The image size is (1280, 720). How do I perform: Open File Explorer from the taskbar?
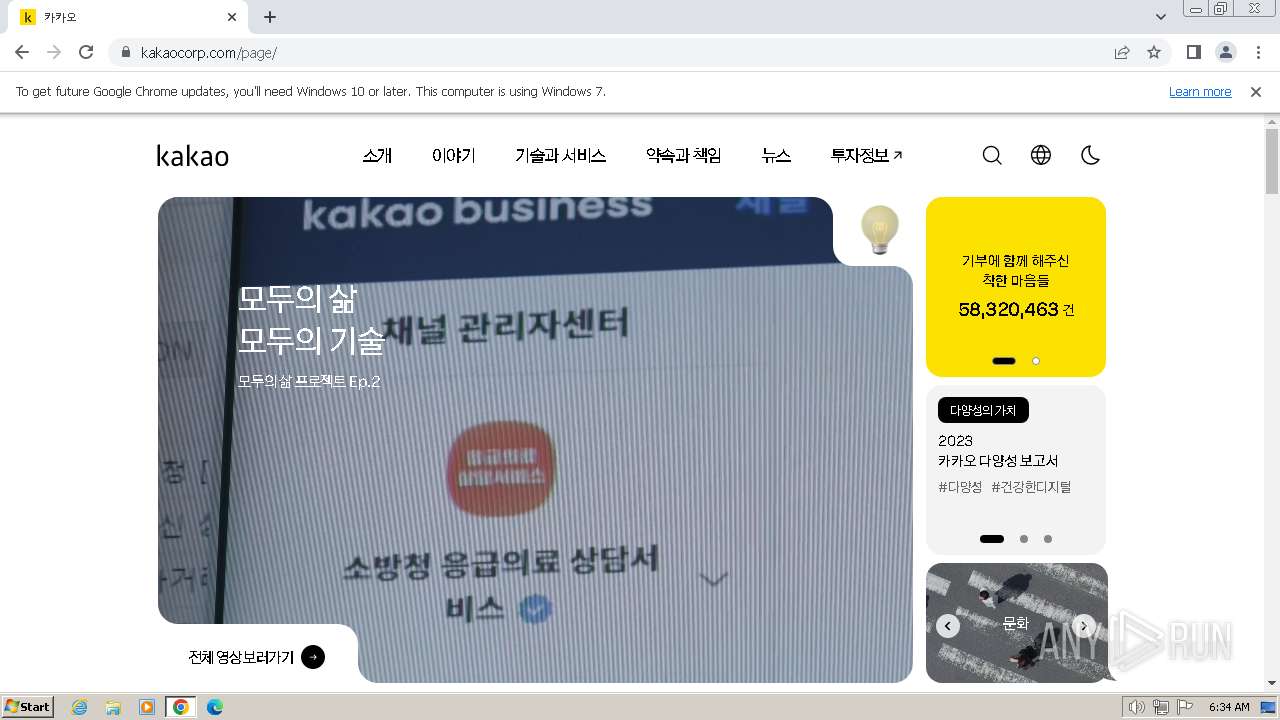(x=113, y=707)
